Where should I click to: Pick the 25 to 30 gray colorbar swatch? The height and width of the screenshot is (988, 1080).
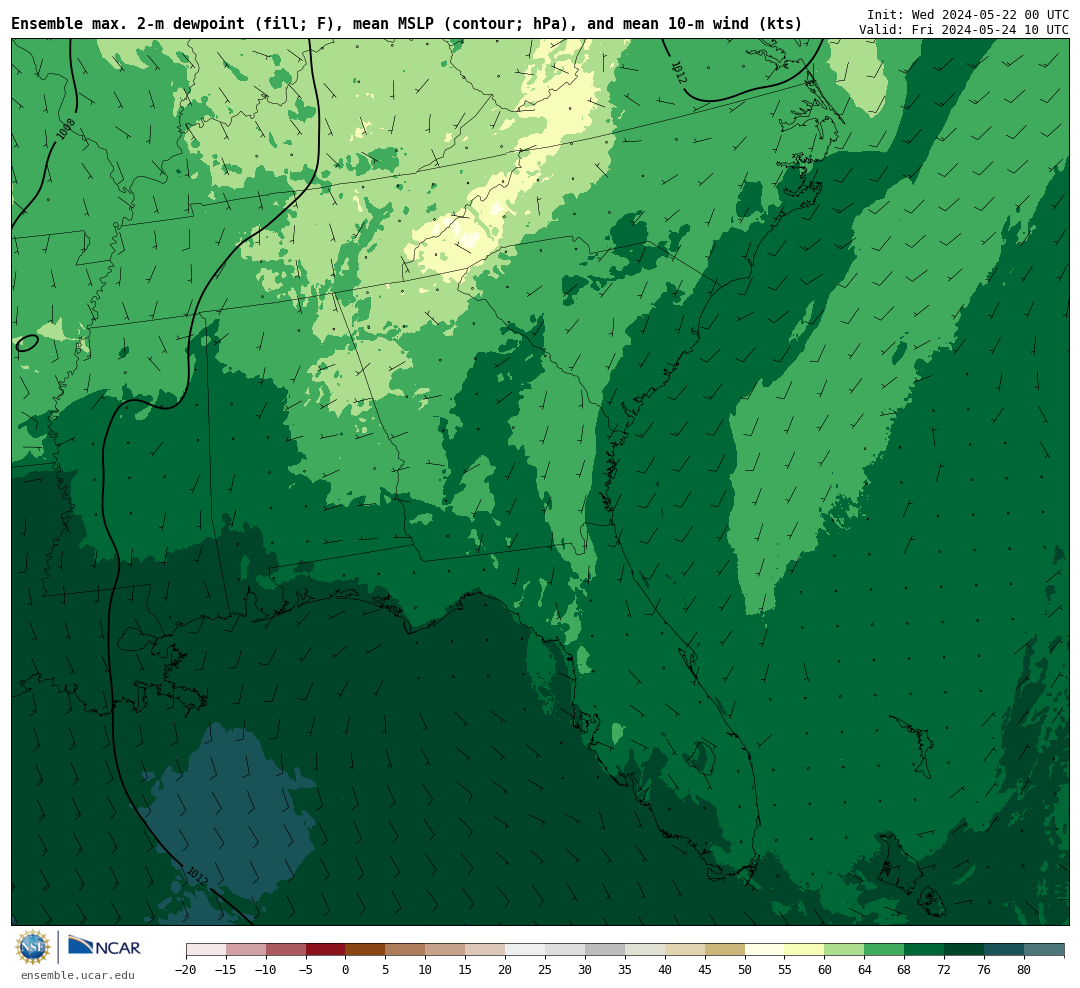(x=565, y=950)
